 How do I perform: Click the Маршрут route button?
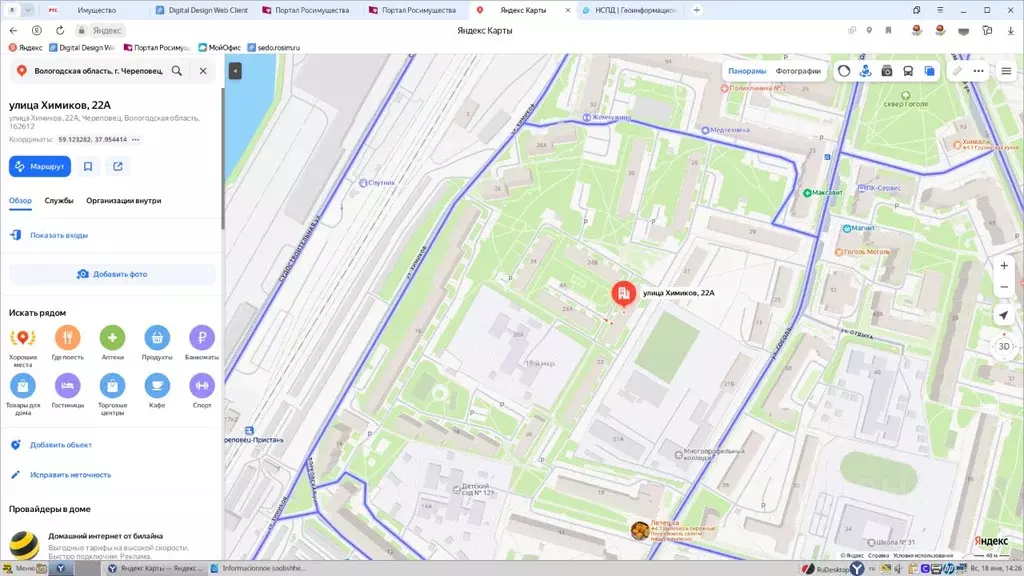40,166
